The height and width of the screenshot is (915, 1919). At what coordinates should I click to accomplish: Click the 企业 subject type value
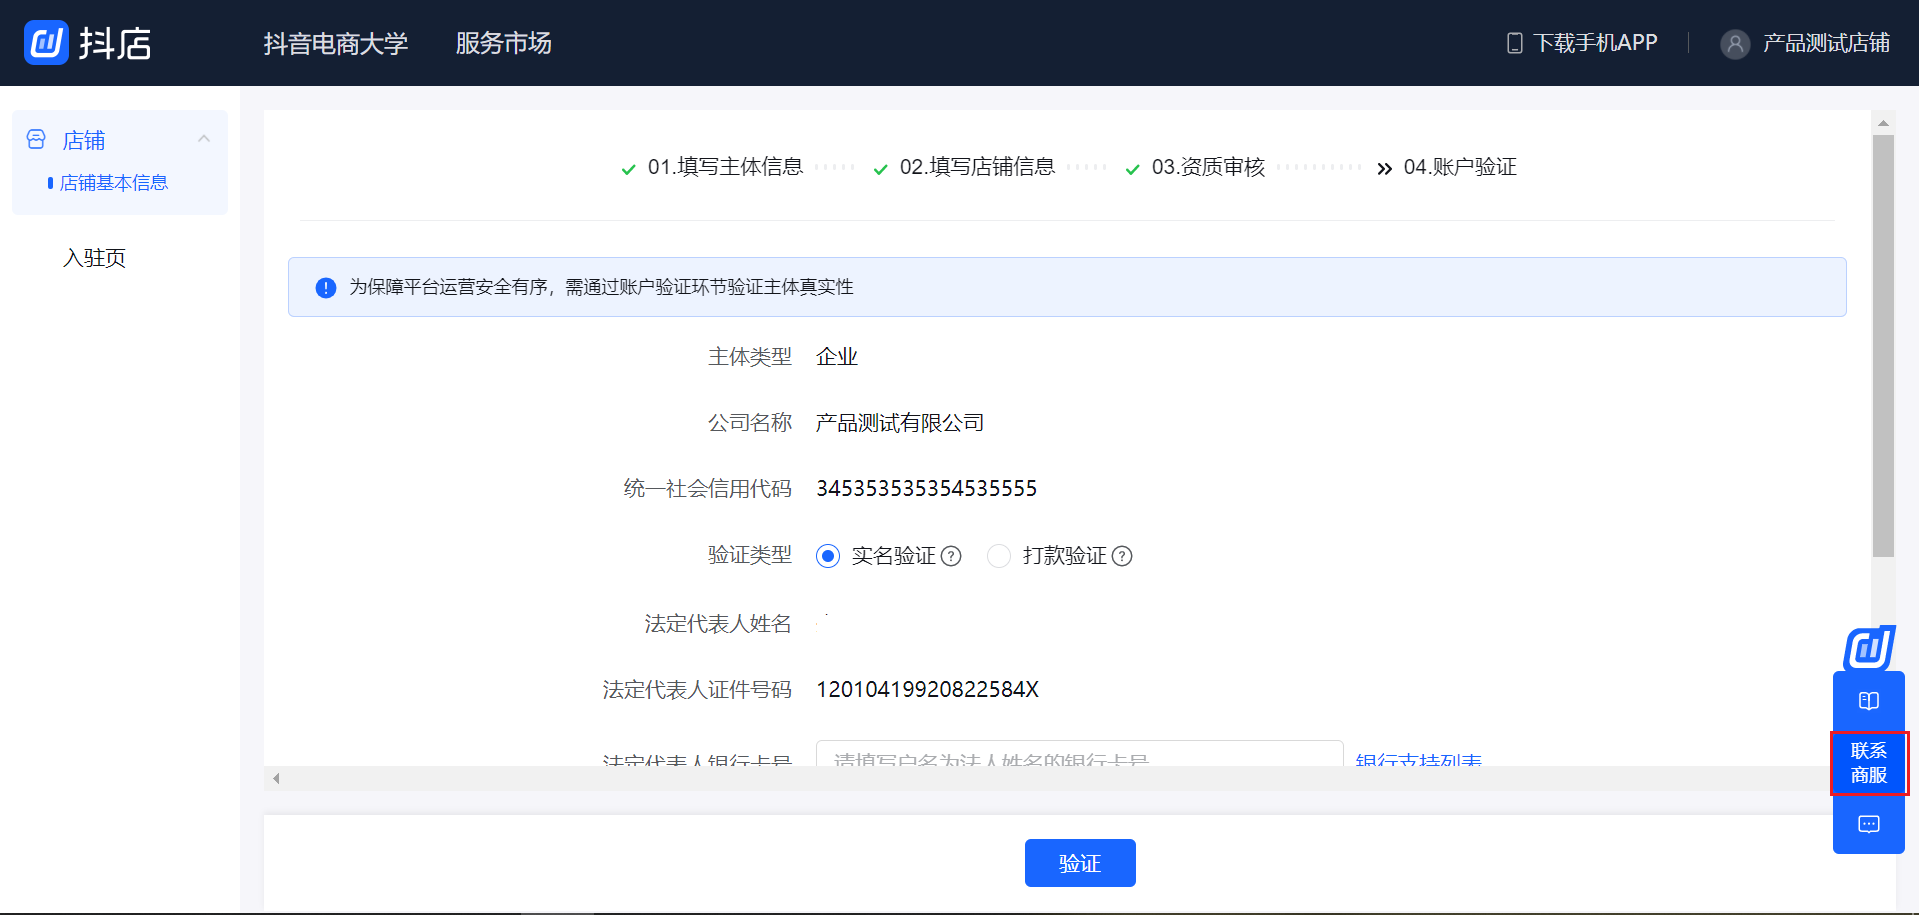[837, 357]
